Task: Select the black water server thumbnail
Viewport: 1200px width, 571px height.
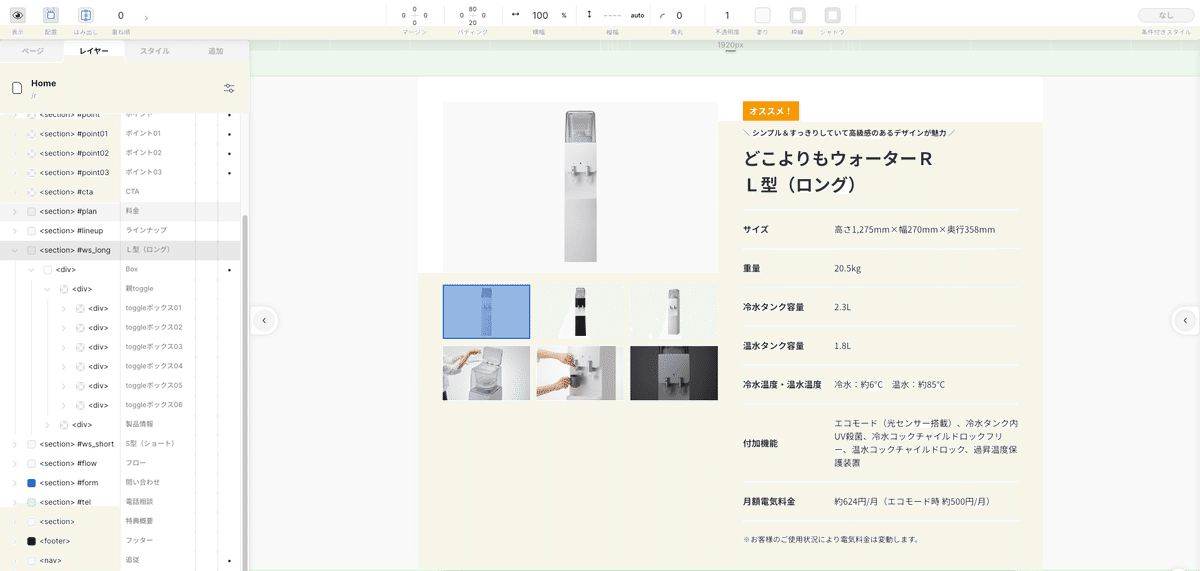Action: (x=580, y=311)
